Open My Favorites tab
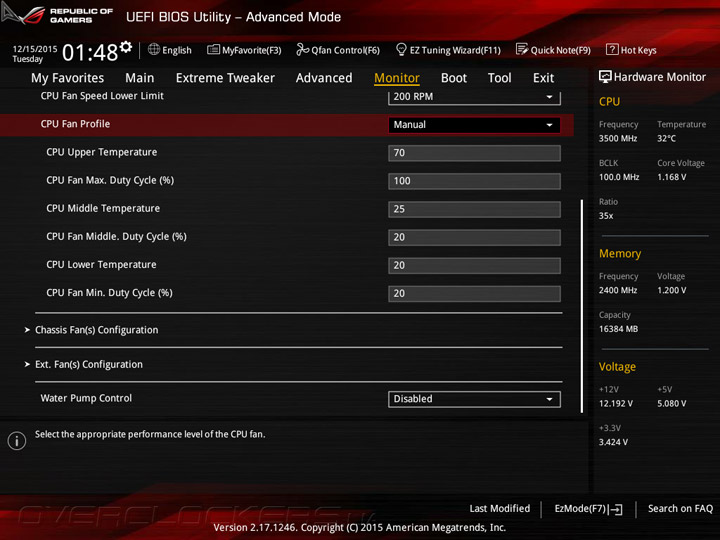 (68, 78)
